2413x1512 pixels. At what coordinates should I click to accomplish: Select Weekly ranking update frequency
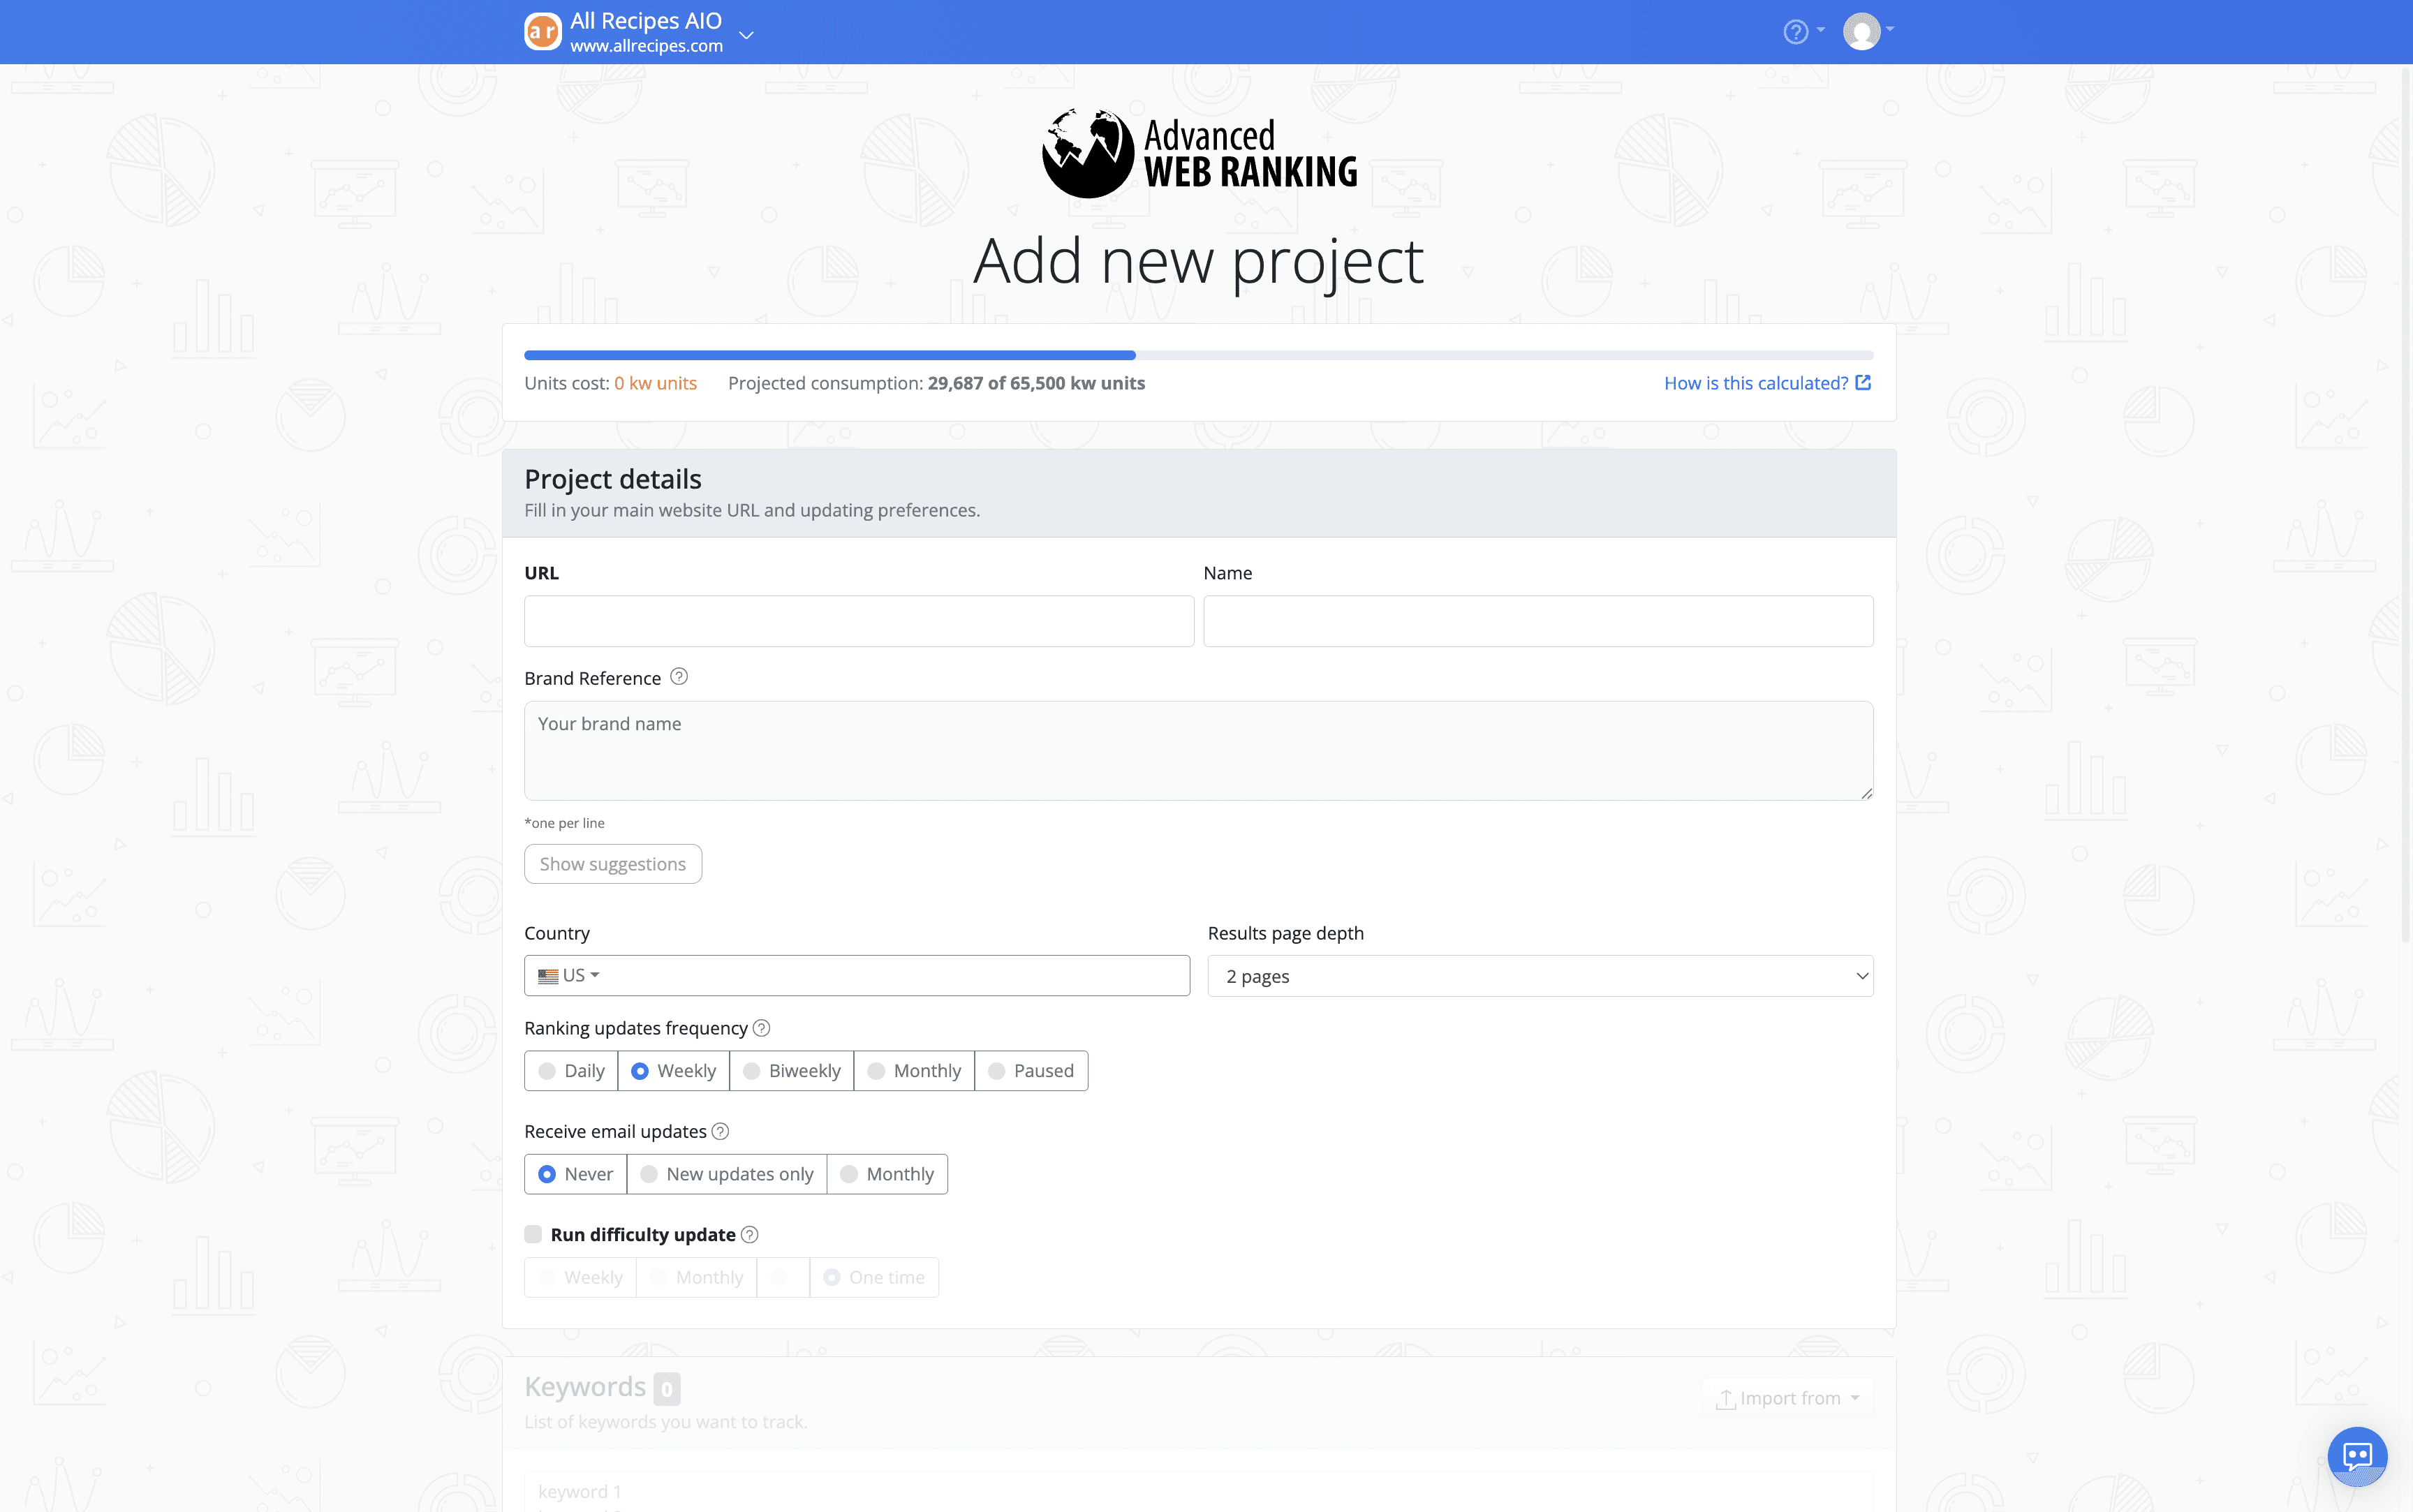point(674,1071)
